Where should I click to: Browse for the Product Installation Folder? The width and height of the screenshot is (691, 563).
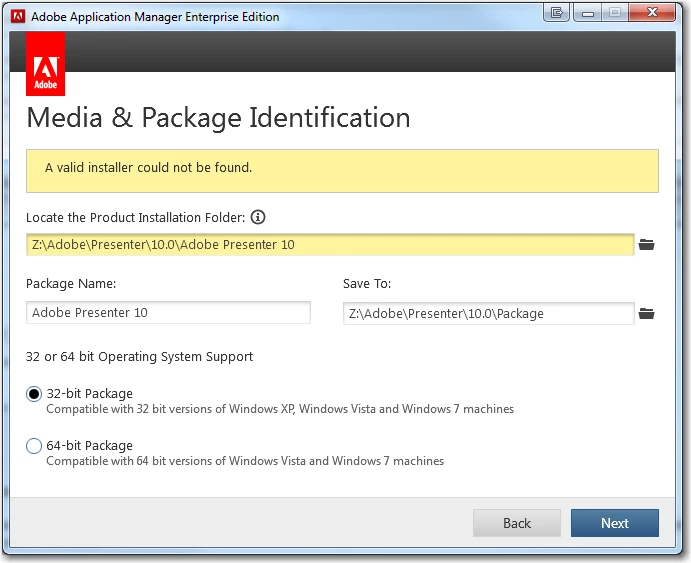[x=646, y=244]
